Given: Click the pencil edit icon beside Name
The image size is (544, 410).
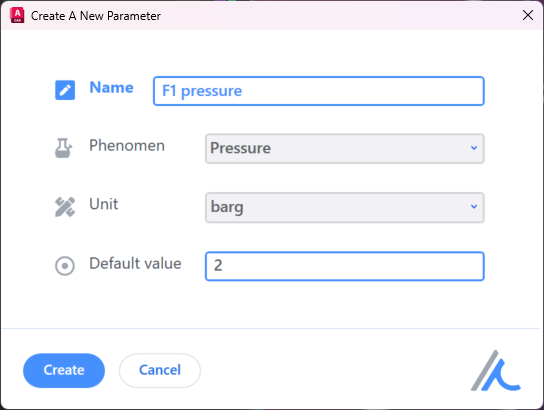Looking at the screenshot, I should click(65, 90).
